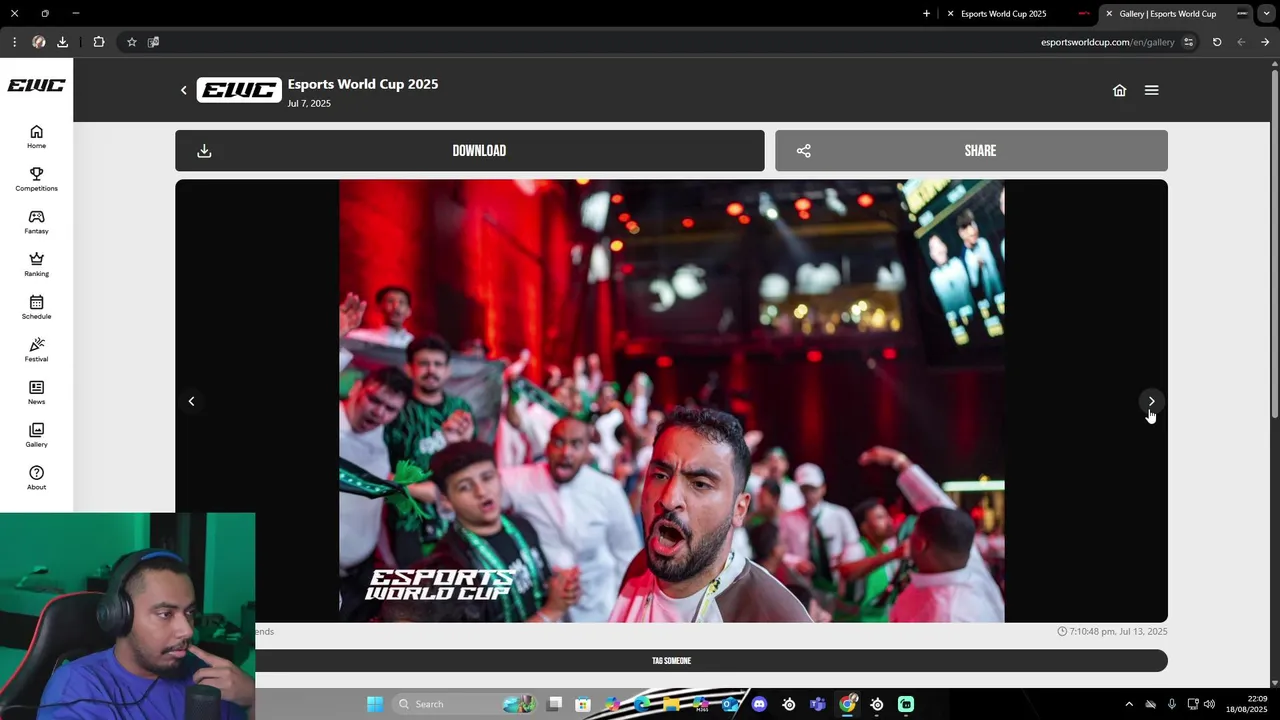Open Schedule in the sidebar
The height and width of the screenshot is (720, 1280).
point(36,307)
